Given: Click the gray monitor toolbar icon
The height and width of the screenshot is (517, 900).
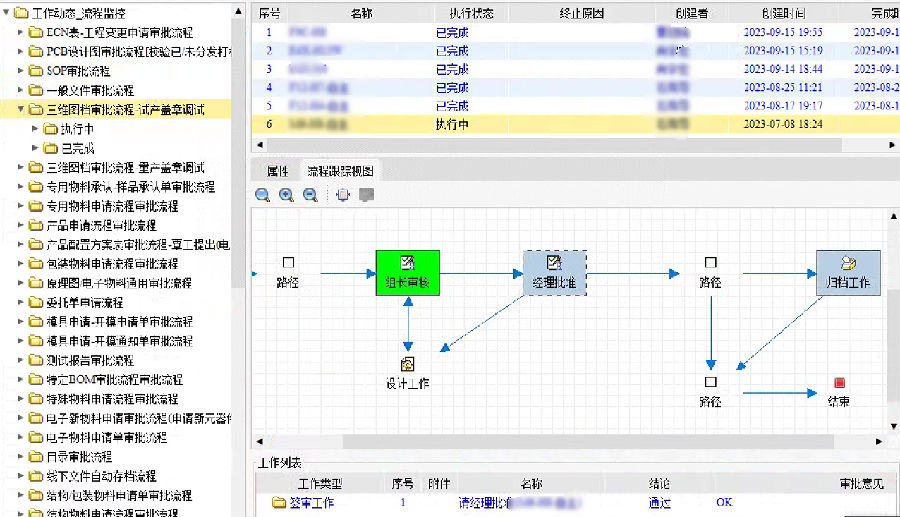Looking at the screenshot, I should (366, 195).
